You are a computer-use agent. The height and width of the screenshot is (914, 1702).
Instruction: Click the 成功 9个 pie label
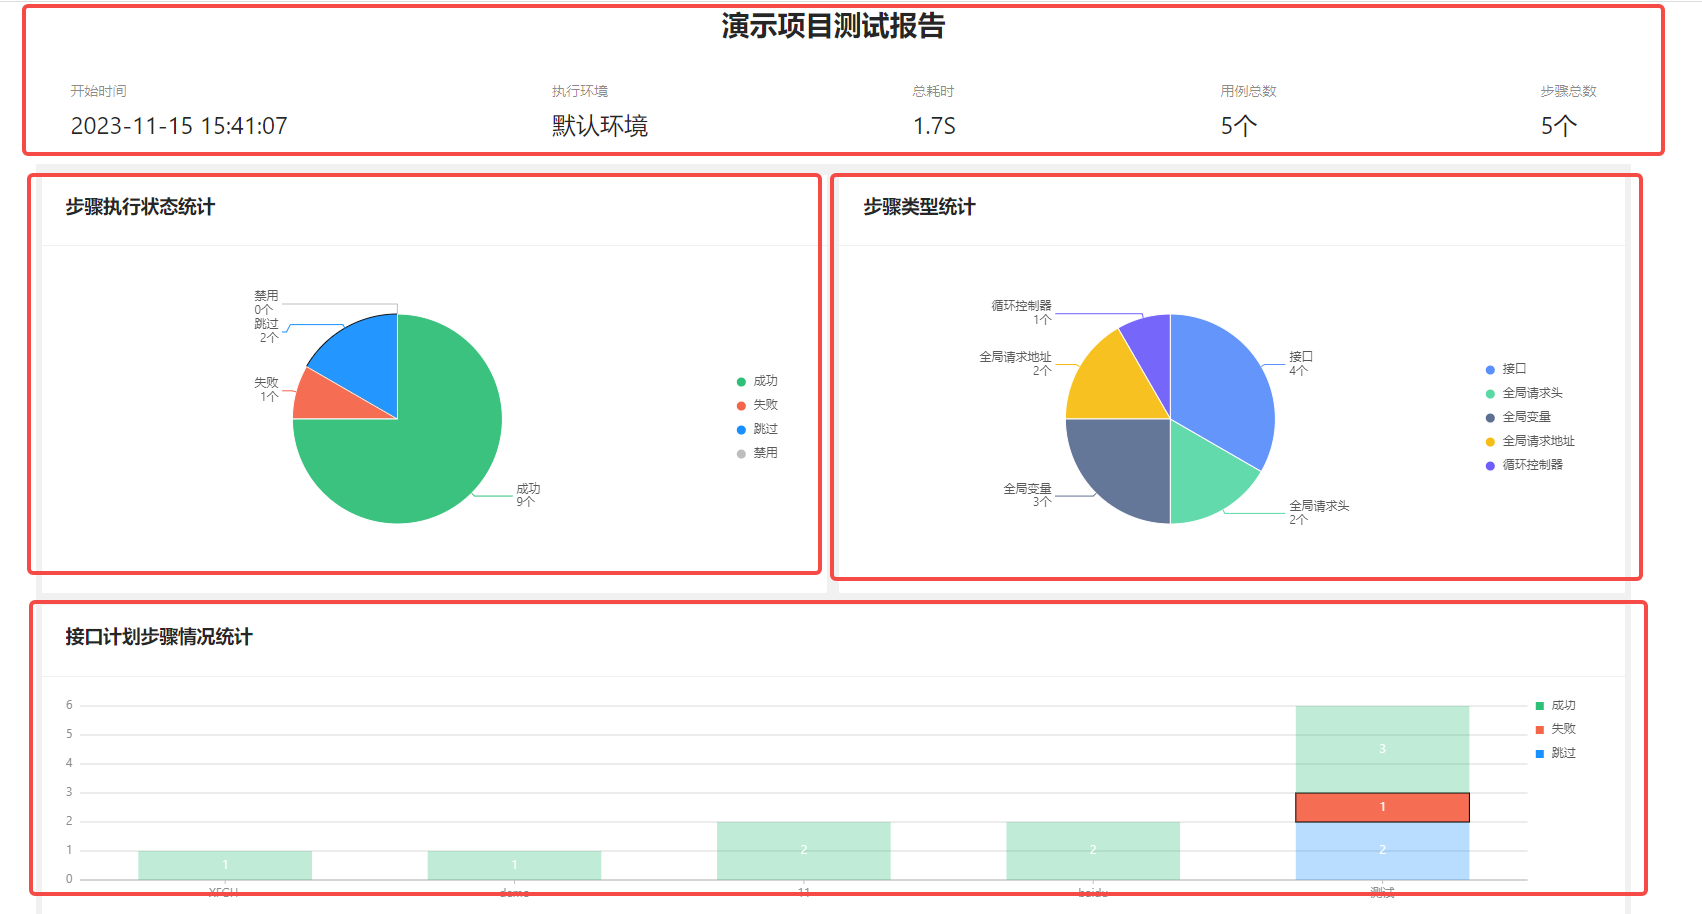(x=528, y=495)
